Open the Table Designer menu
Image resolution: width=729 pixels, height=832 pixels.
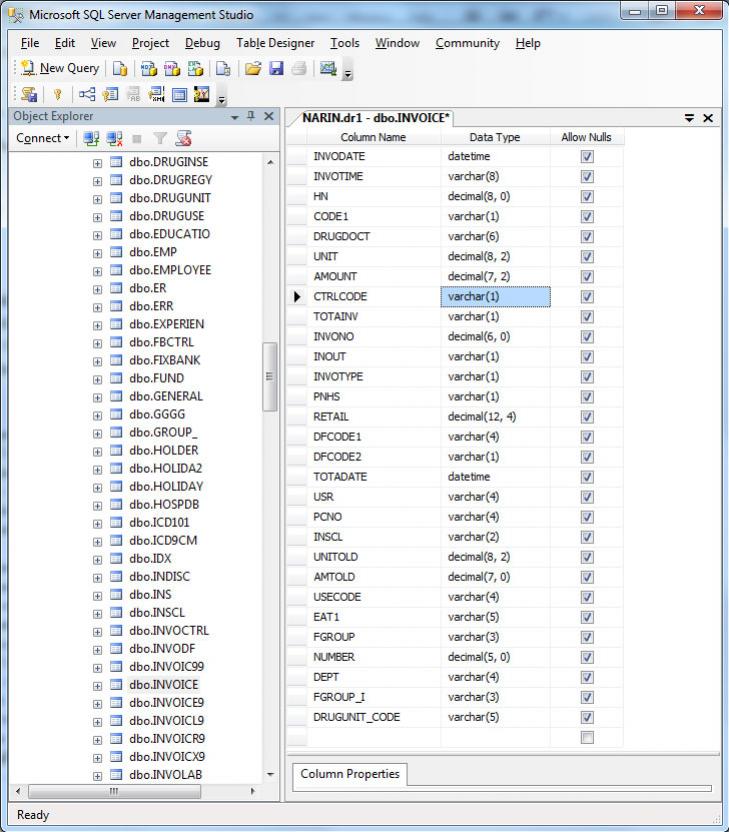pyautogui.click(x=275, y=43)
